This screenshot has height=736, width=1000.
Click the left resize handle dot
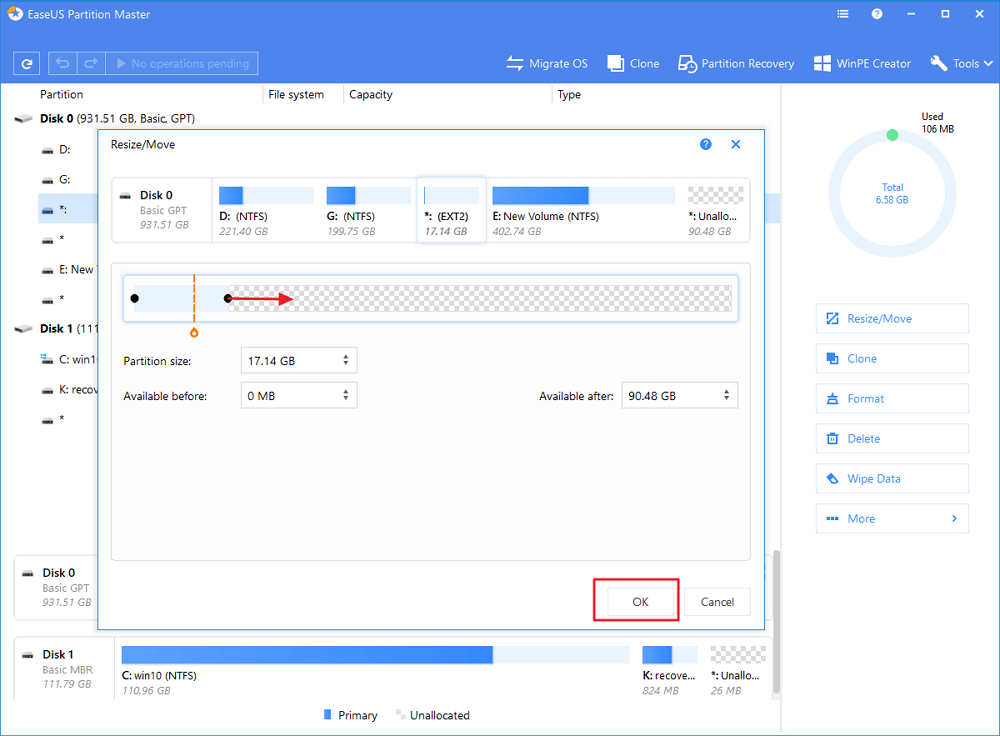pyautogui.click(x=135, y=298)
